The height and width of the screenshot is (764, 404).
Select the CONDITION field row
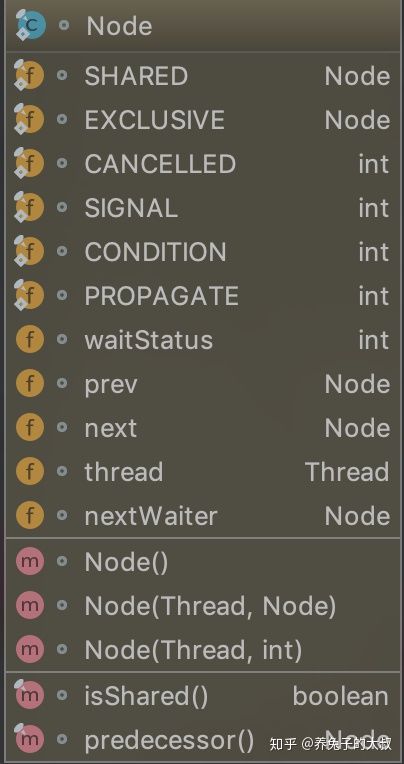[x=202, y=252]
